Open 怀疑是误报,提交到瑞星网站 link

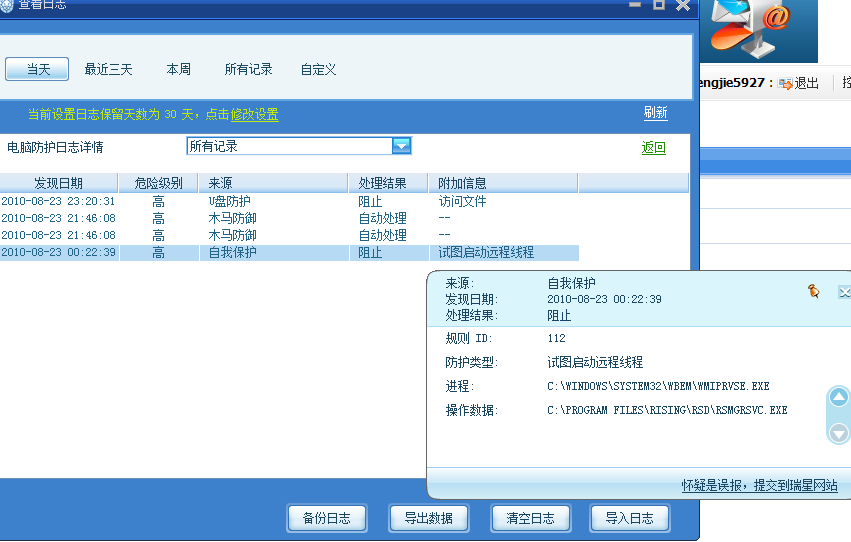point(759,485)
